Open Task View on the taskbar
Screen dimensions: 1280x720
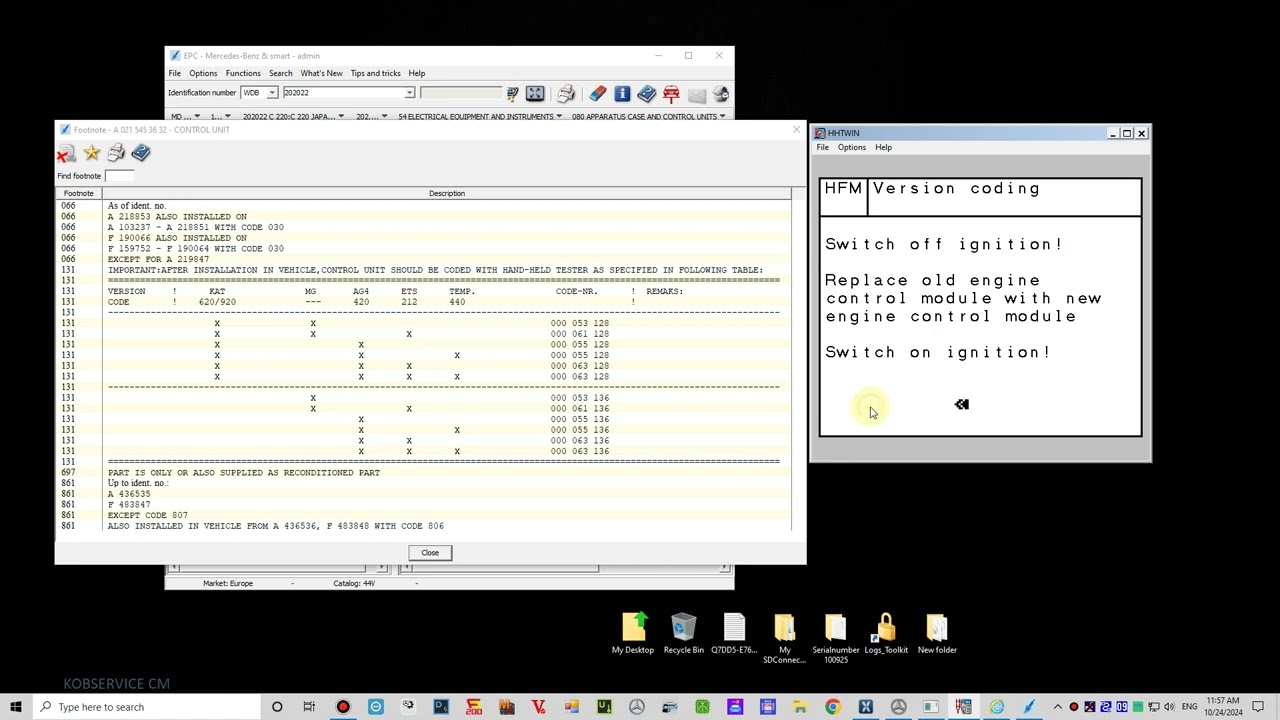point(309,707)
